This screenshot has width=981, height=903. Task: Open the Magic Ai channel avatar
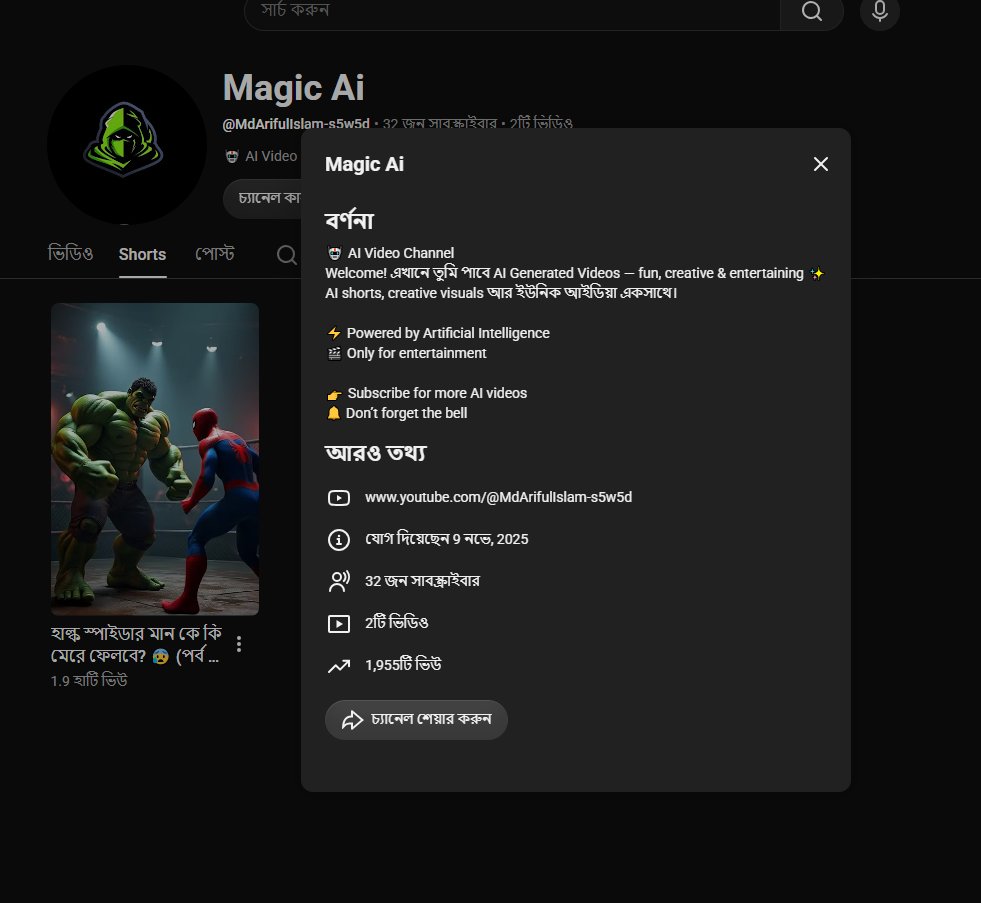(127, 145)
